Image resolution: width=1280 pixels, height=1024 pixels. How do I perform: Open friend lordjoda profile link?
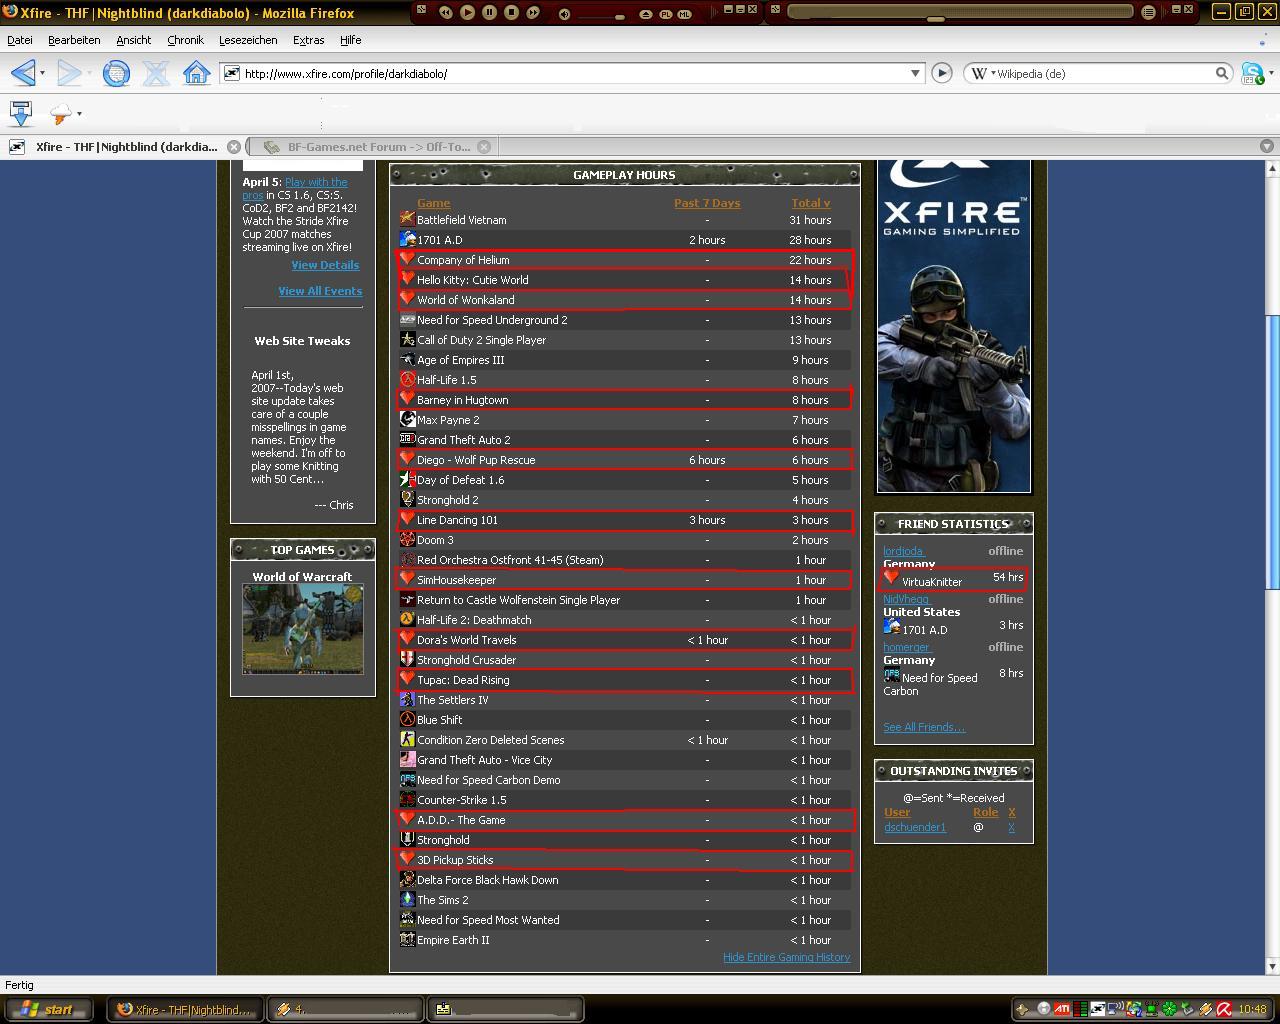[x=903, y=551]
